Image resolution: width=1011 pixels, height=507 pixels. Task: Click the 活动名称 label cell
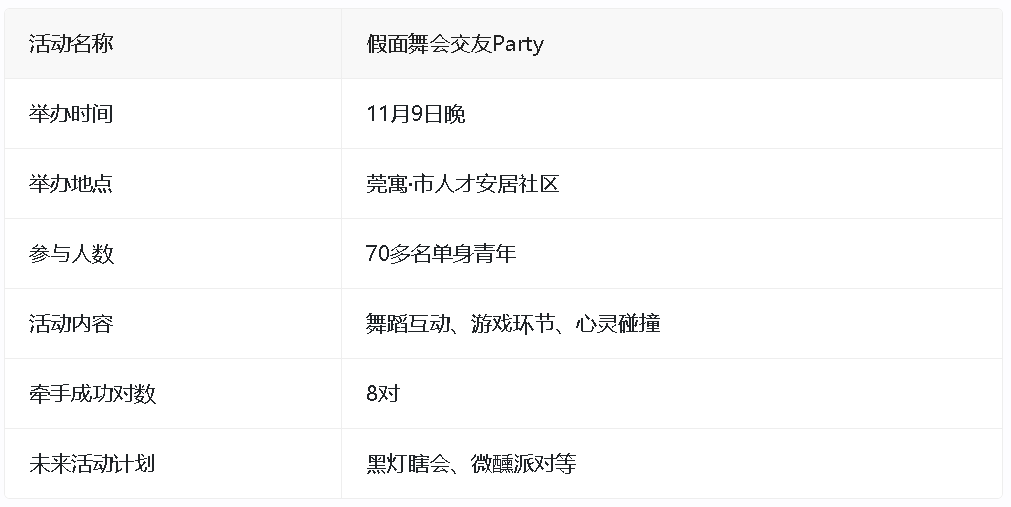[71, 44]
